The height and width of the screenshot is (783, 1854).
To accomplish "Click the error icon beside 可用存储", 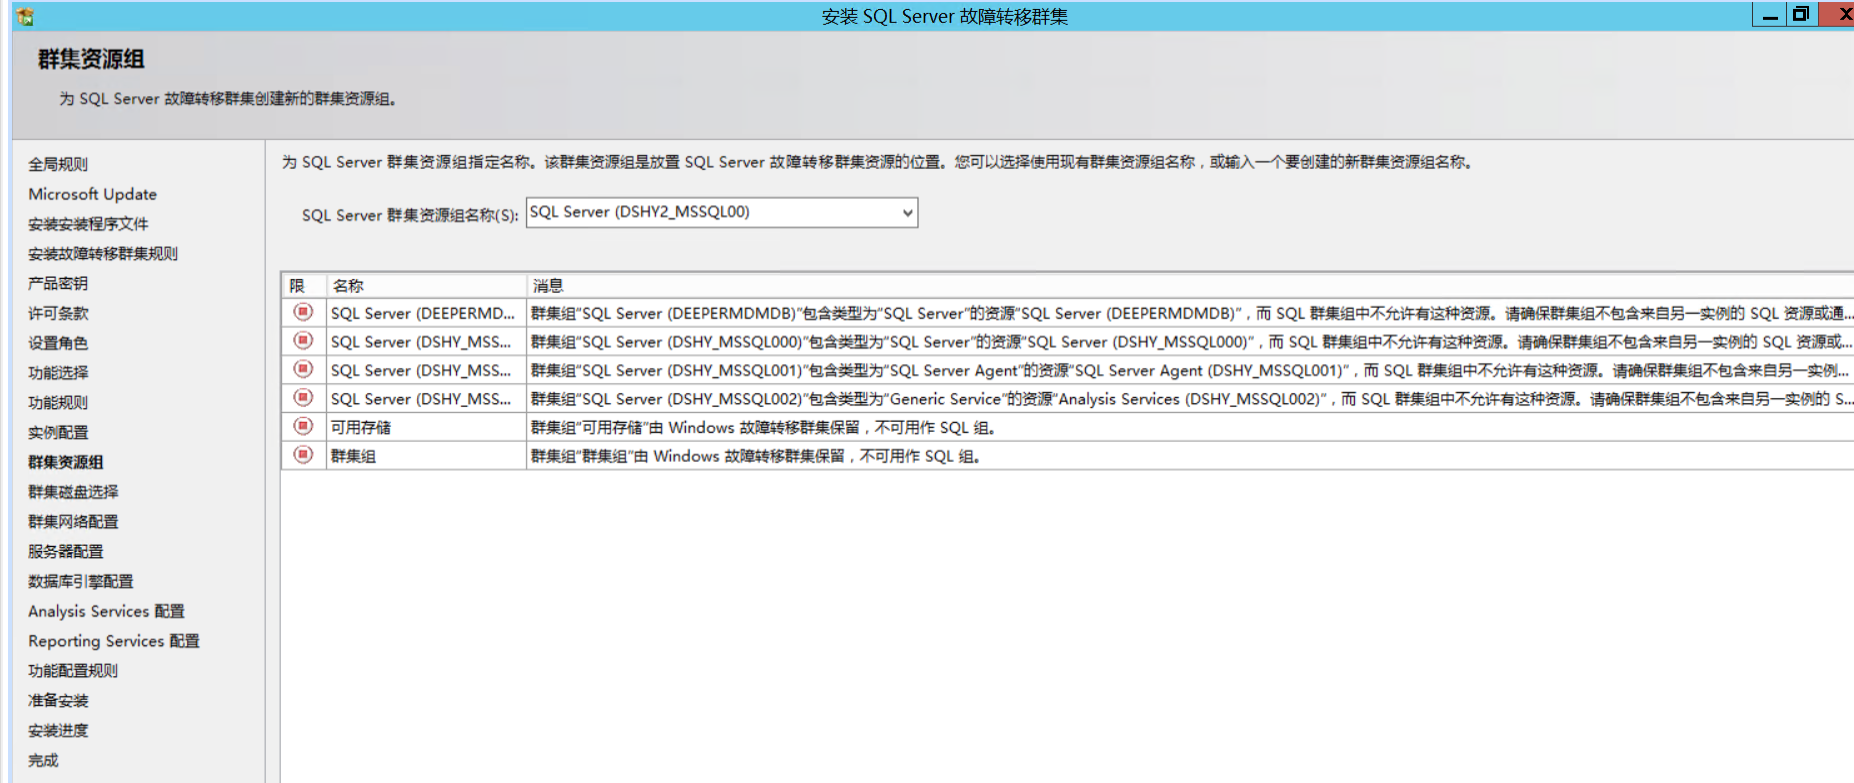I will 303,427.
